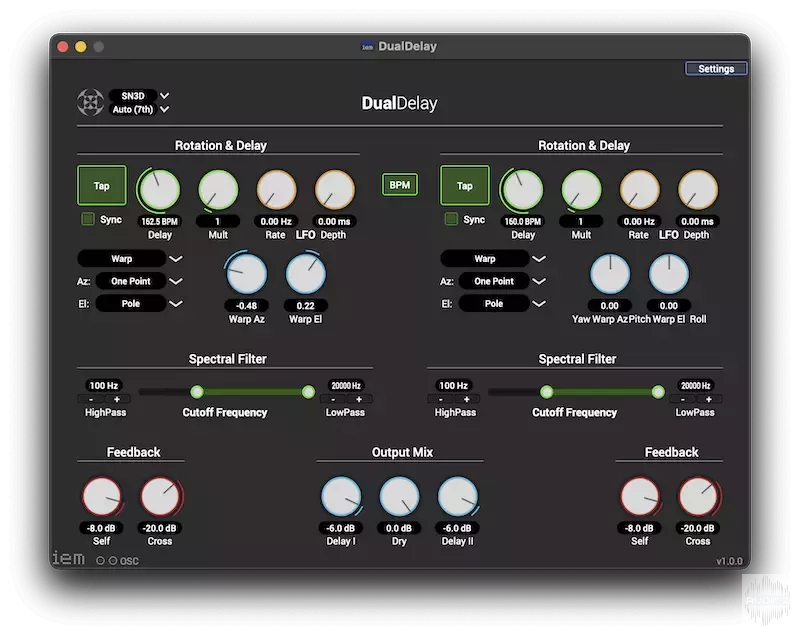Decrease right HighPass with minus button
The width and height of the screenshot is (800, 635).
(x=441, y=399)
